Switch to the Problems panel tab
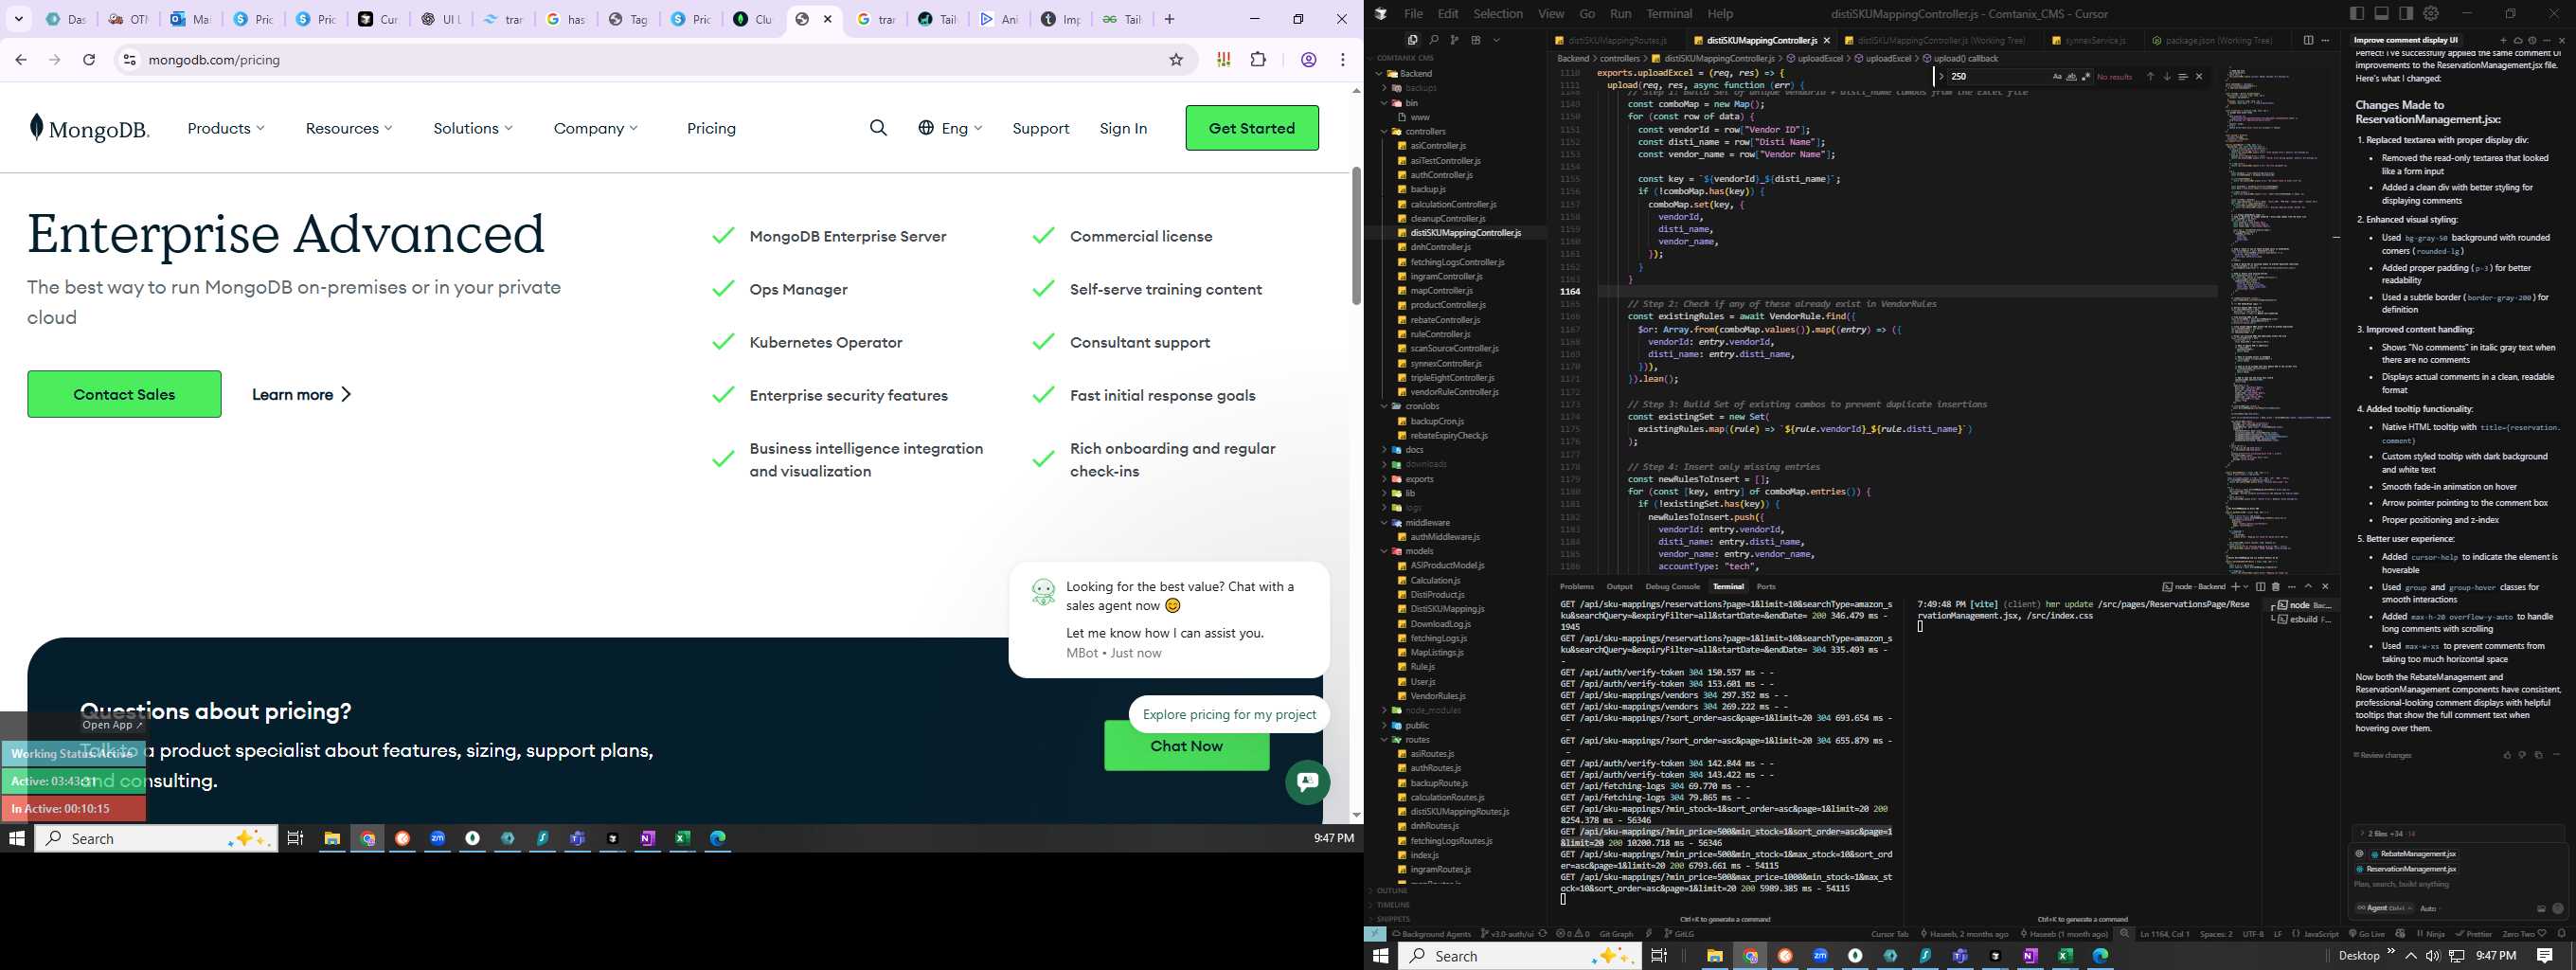 pyautogui.click(x=1577, y=587)
